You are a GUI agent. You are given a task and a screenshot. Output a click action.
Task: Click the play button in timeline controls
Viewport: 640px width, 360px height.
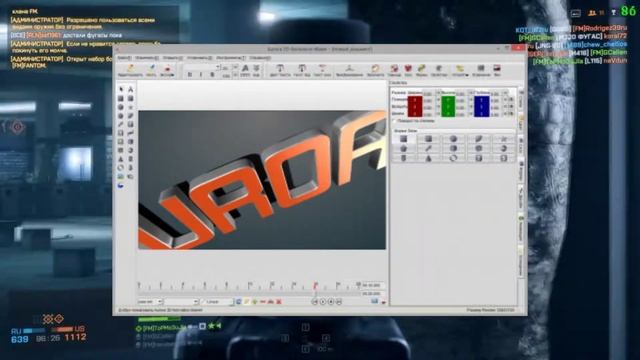point(322,302)
